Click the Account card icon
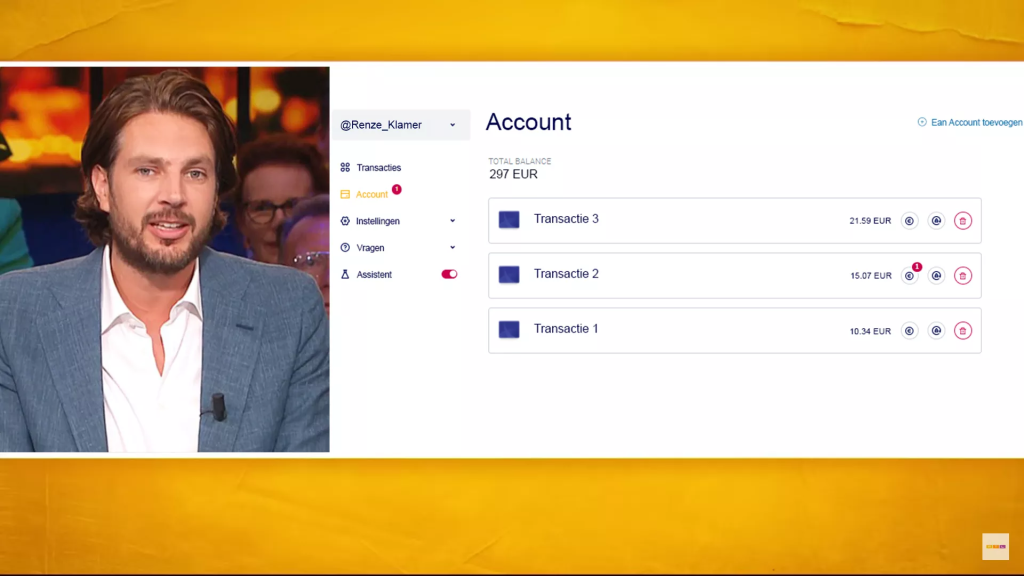The height and width of the screenshot is (576, 1024). pos(345,195)
